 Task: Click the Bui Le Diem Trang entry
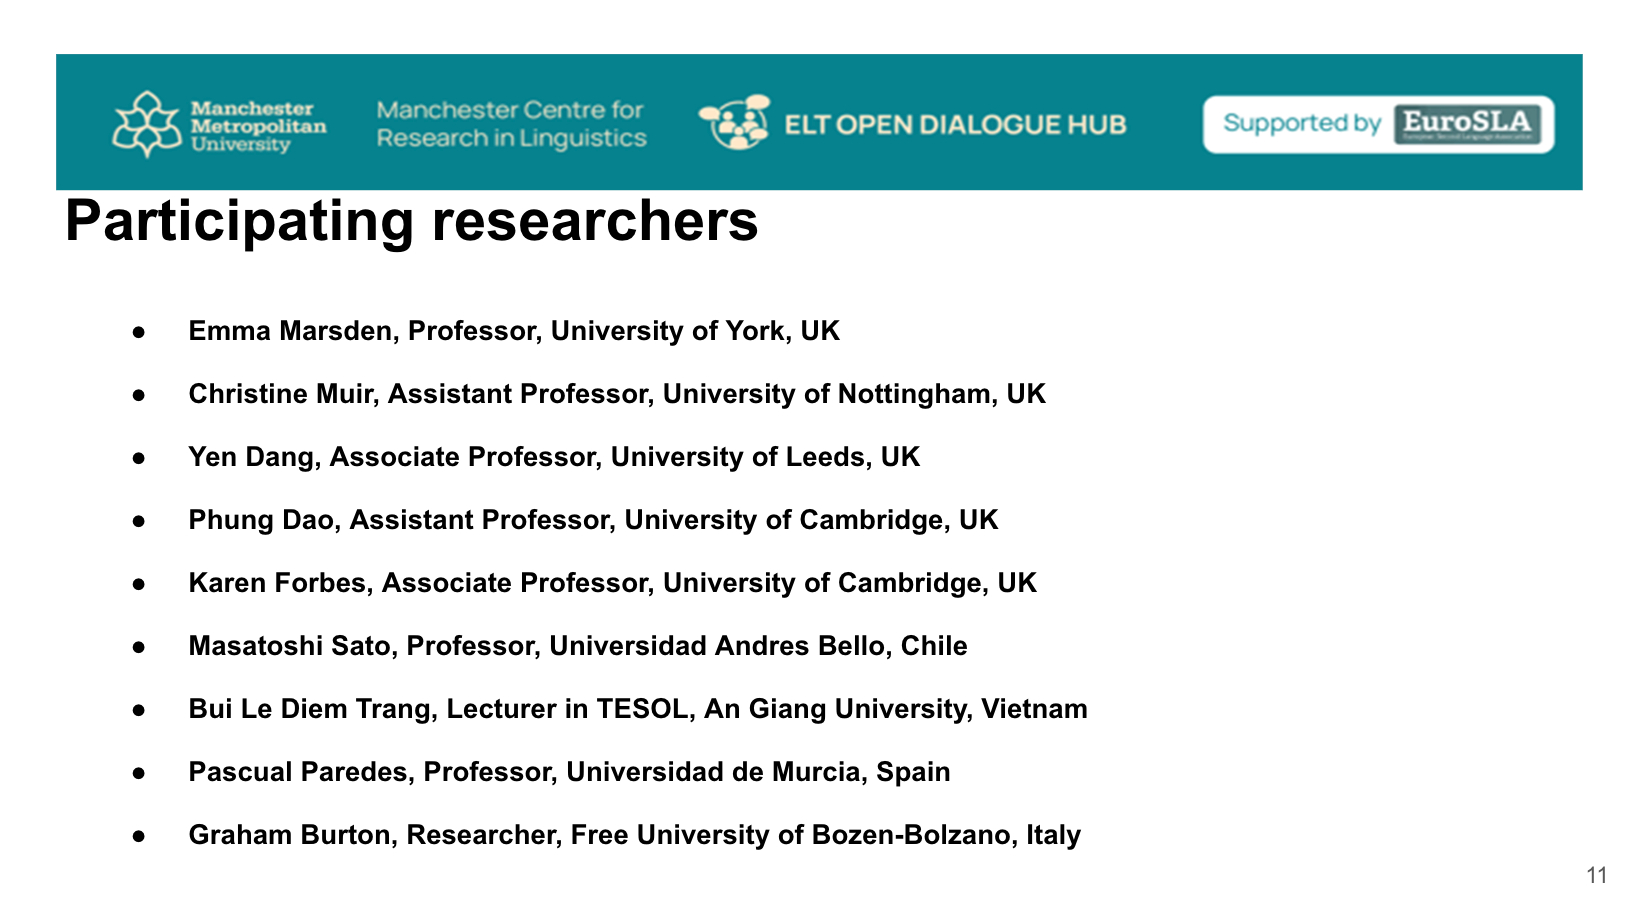638,709
